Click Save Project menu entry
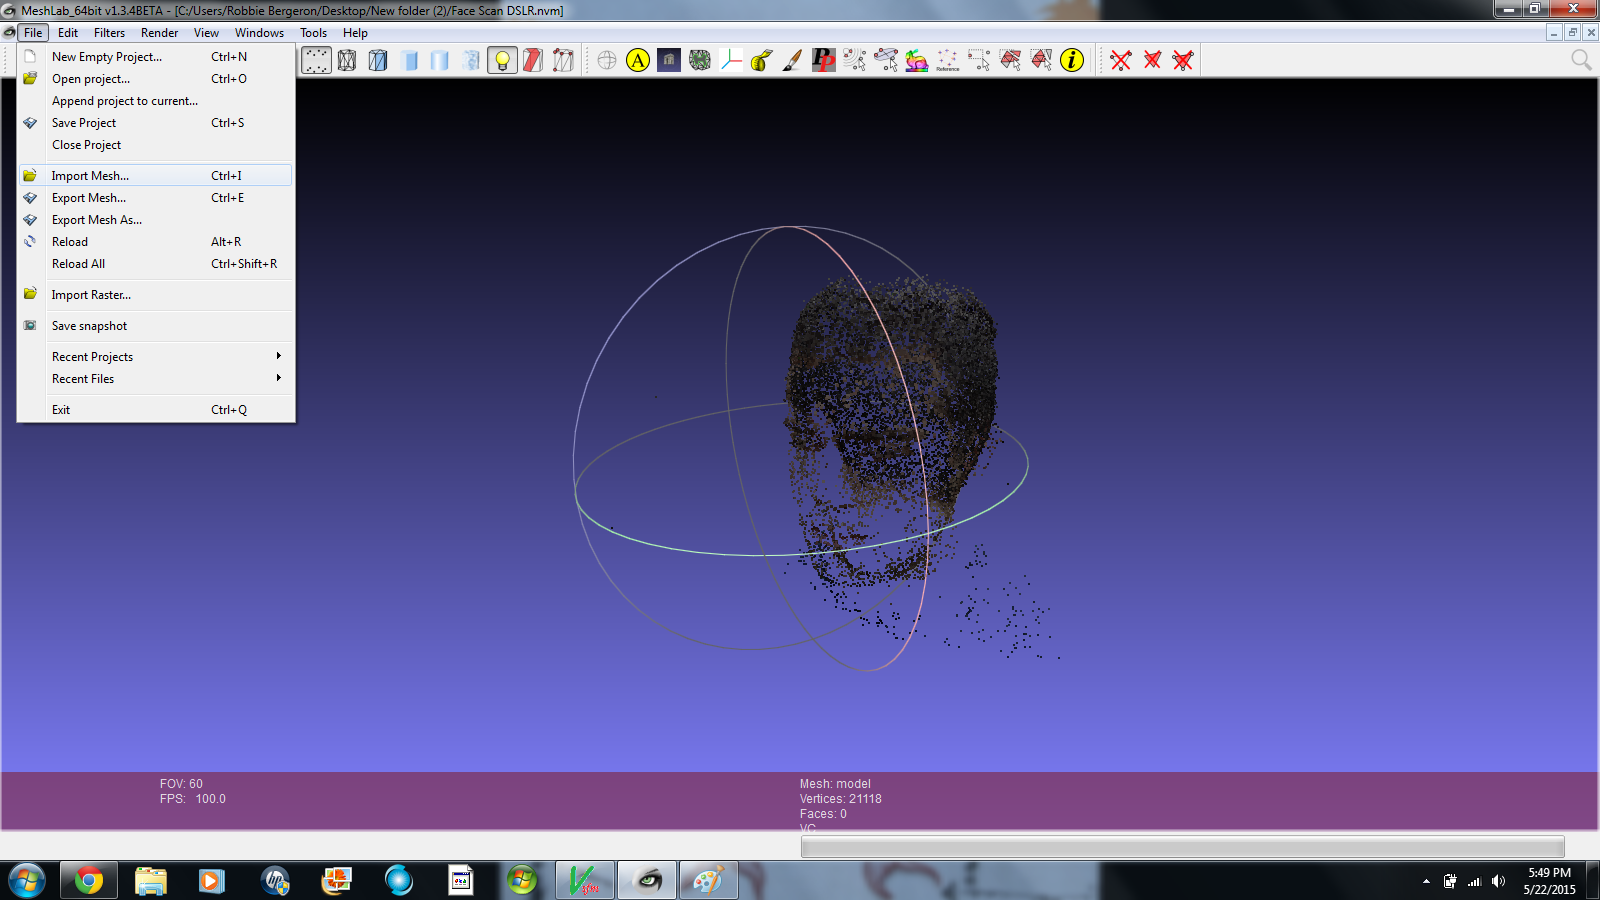This screenshot has height=900, width=1600. point(156,123)
